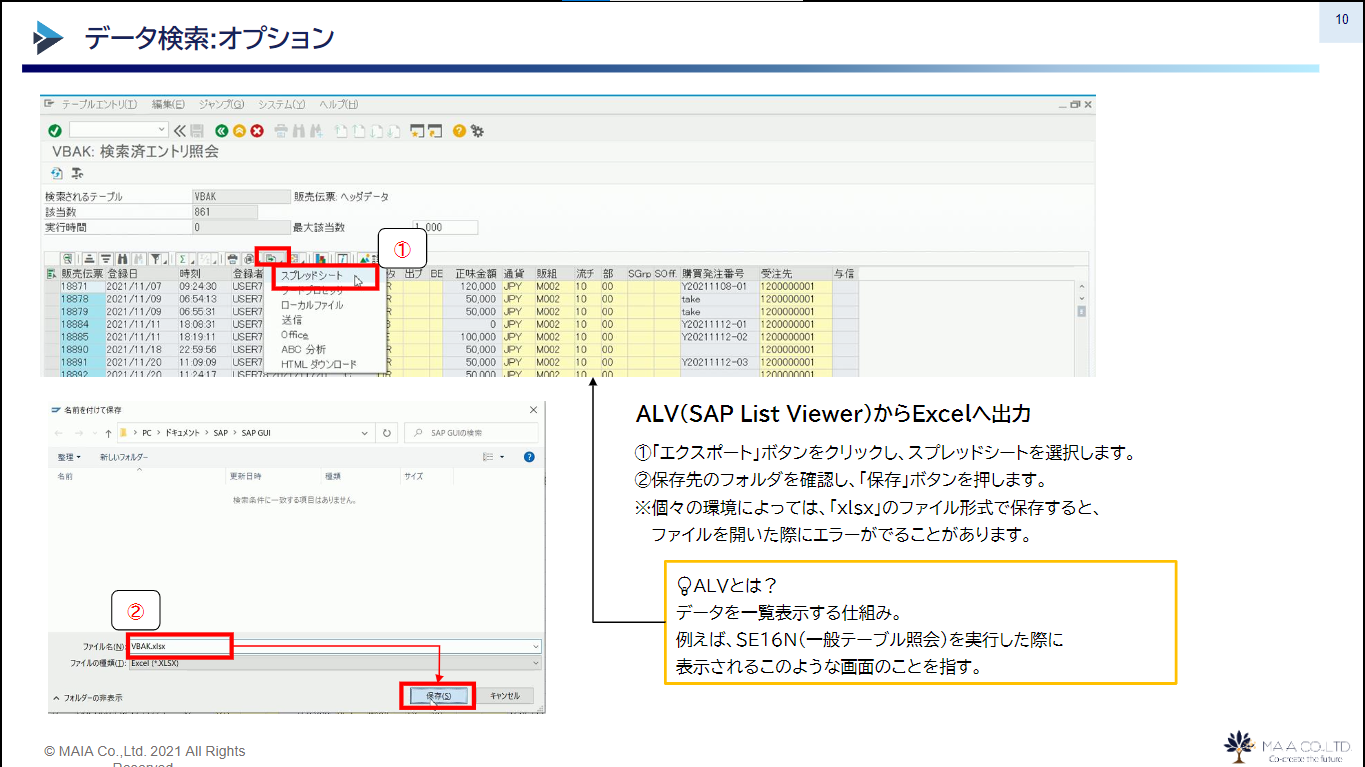The image size is (1365, 767).
Task: Click the ALV Export icon
Action: point(270,258)
